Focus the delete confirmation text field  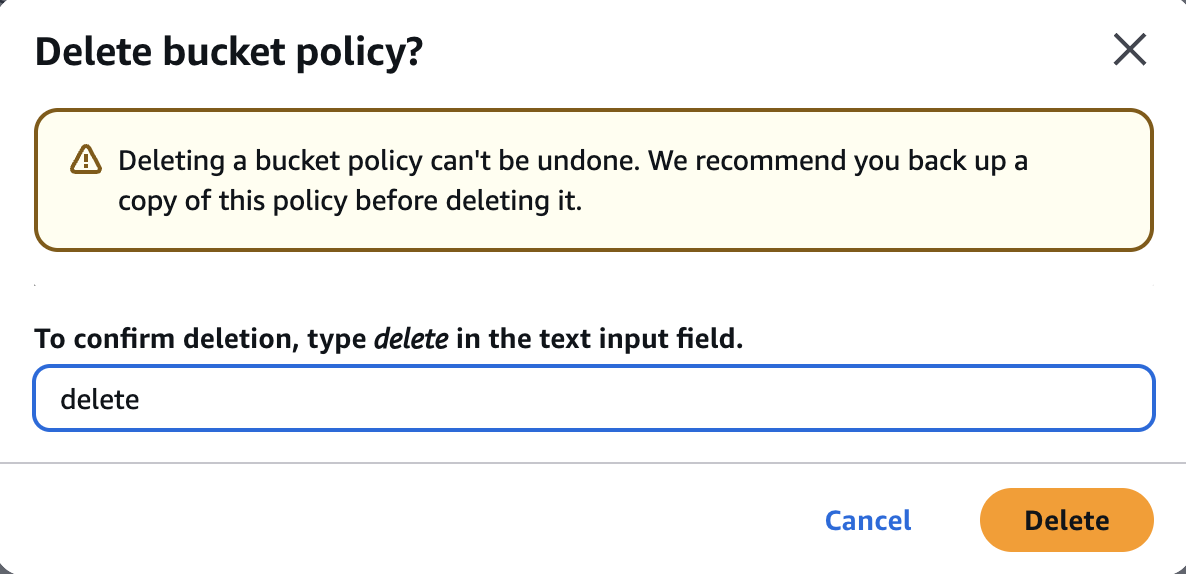click(594, 399)
